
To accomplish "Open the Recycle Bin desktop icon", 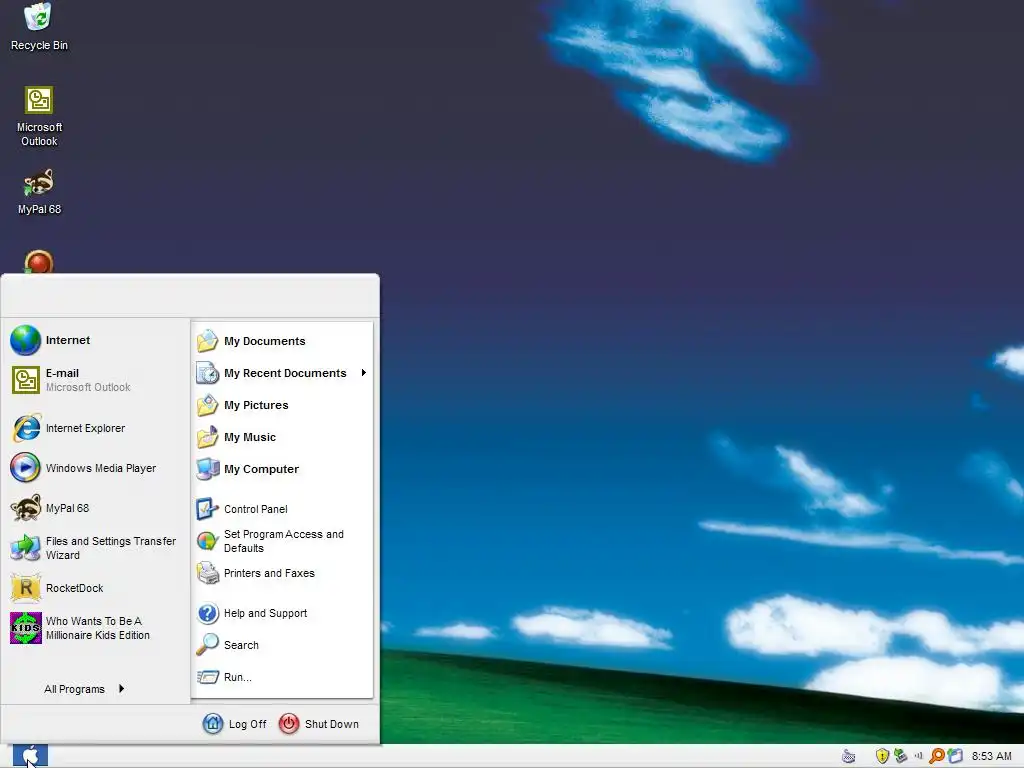I will point(39,27).
